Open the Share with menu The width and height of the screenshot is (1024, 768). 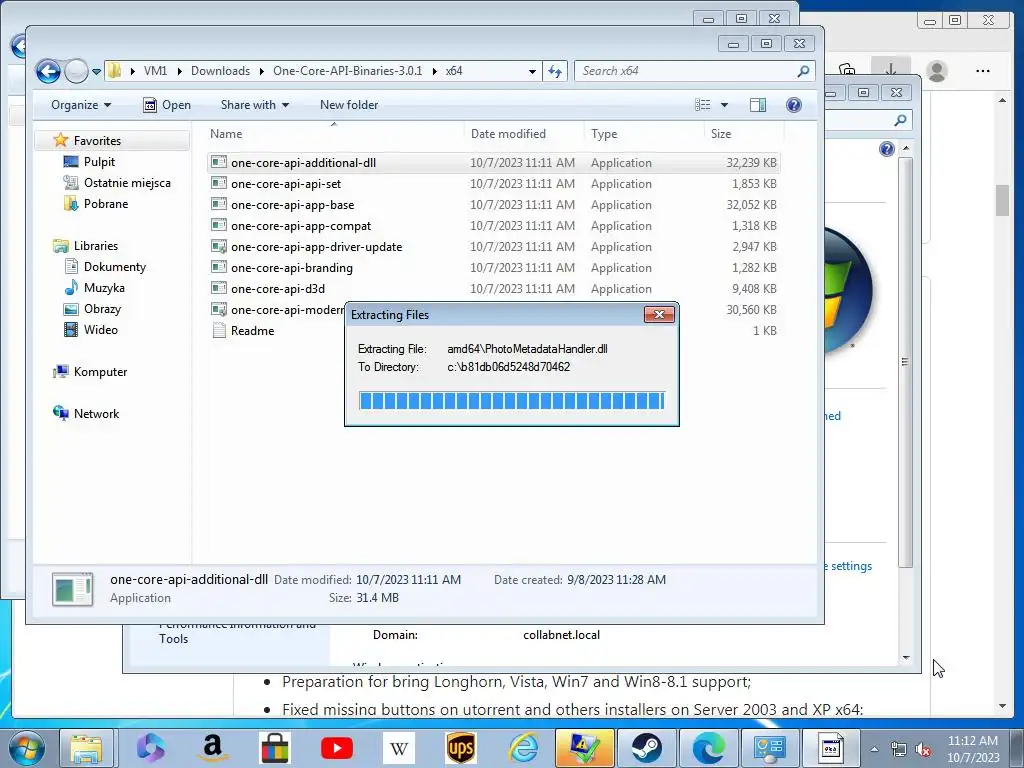(x=255, y=105)
